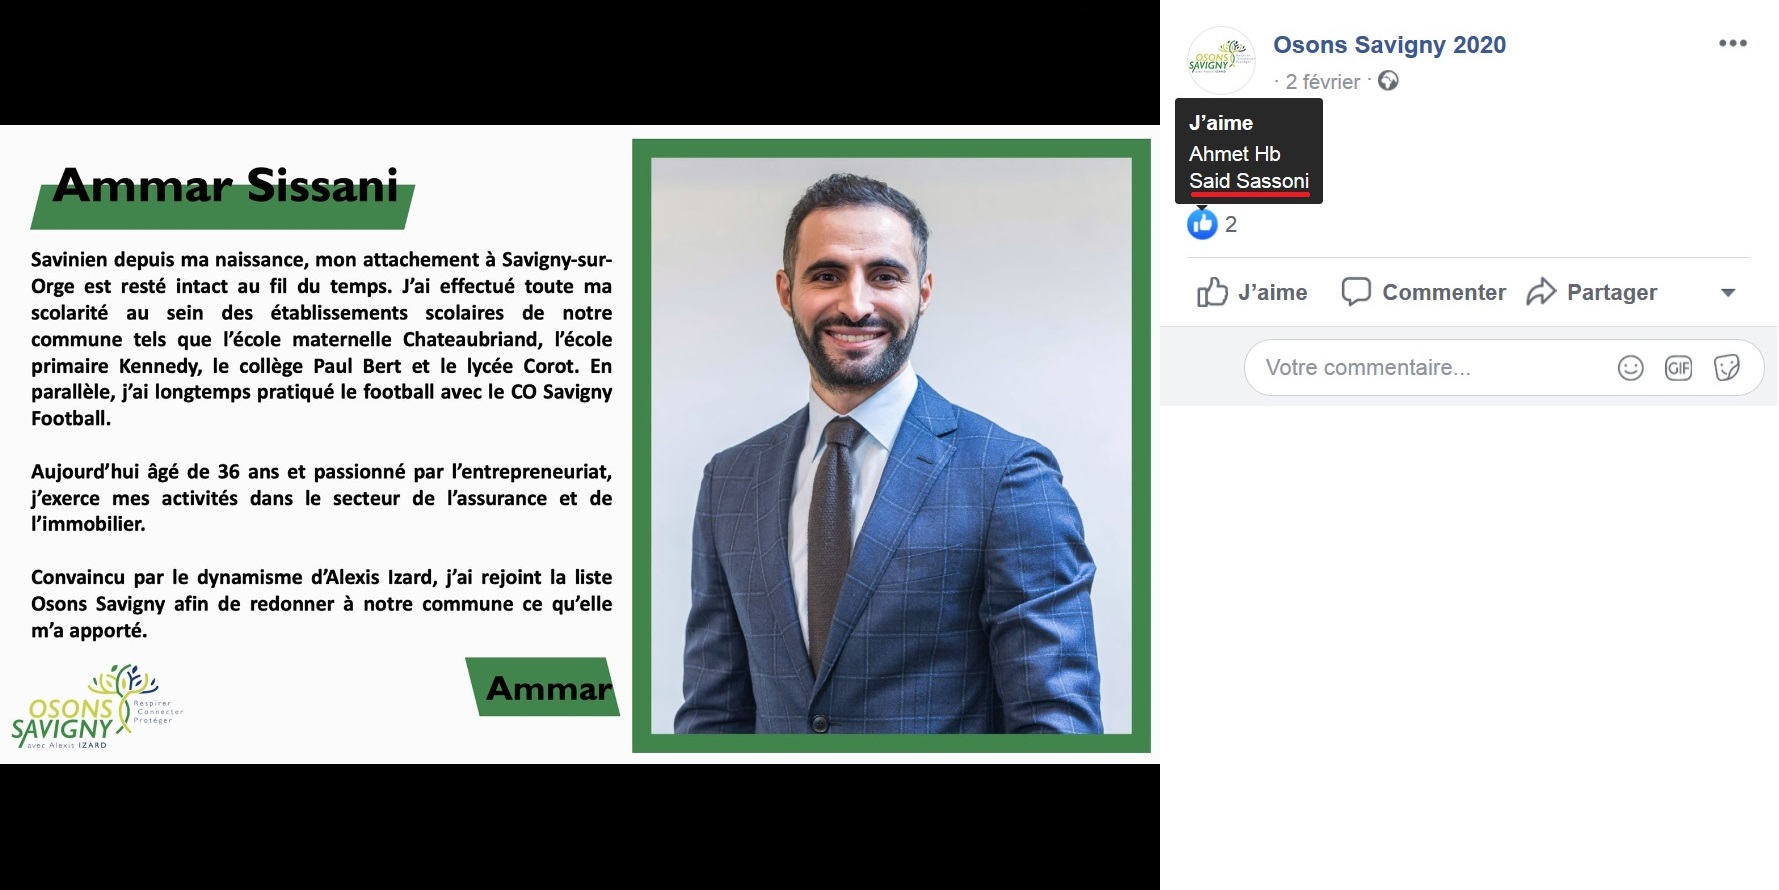Click the Osons Savigny 2020 profile picture
Image resolution: width=1779 pixels, height=890 pixels.
click(x=1221, y=61)
